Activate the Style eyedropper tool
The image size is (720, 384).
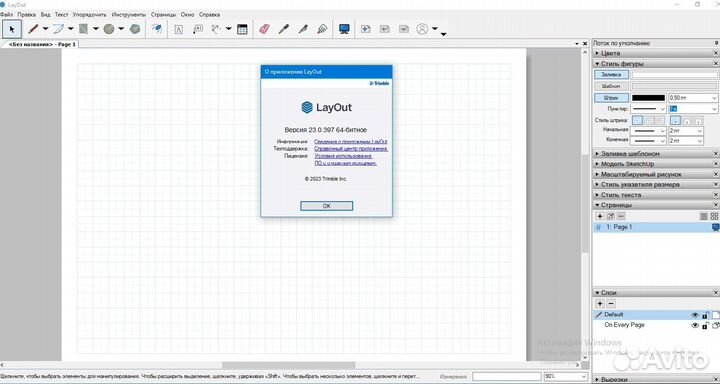pos(284,29)
